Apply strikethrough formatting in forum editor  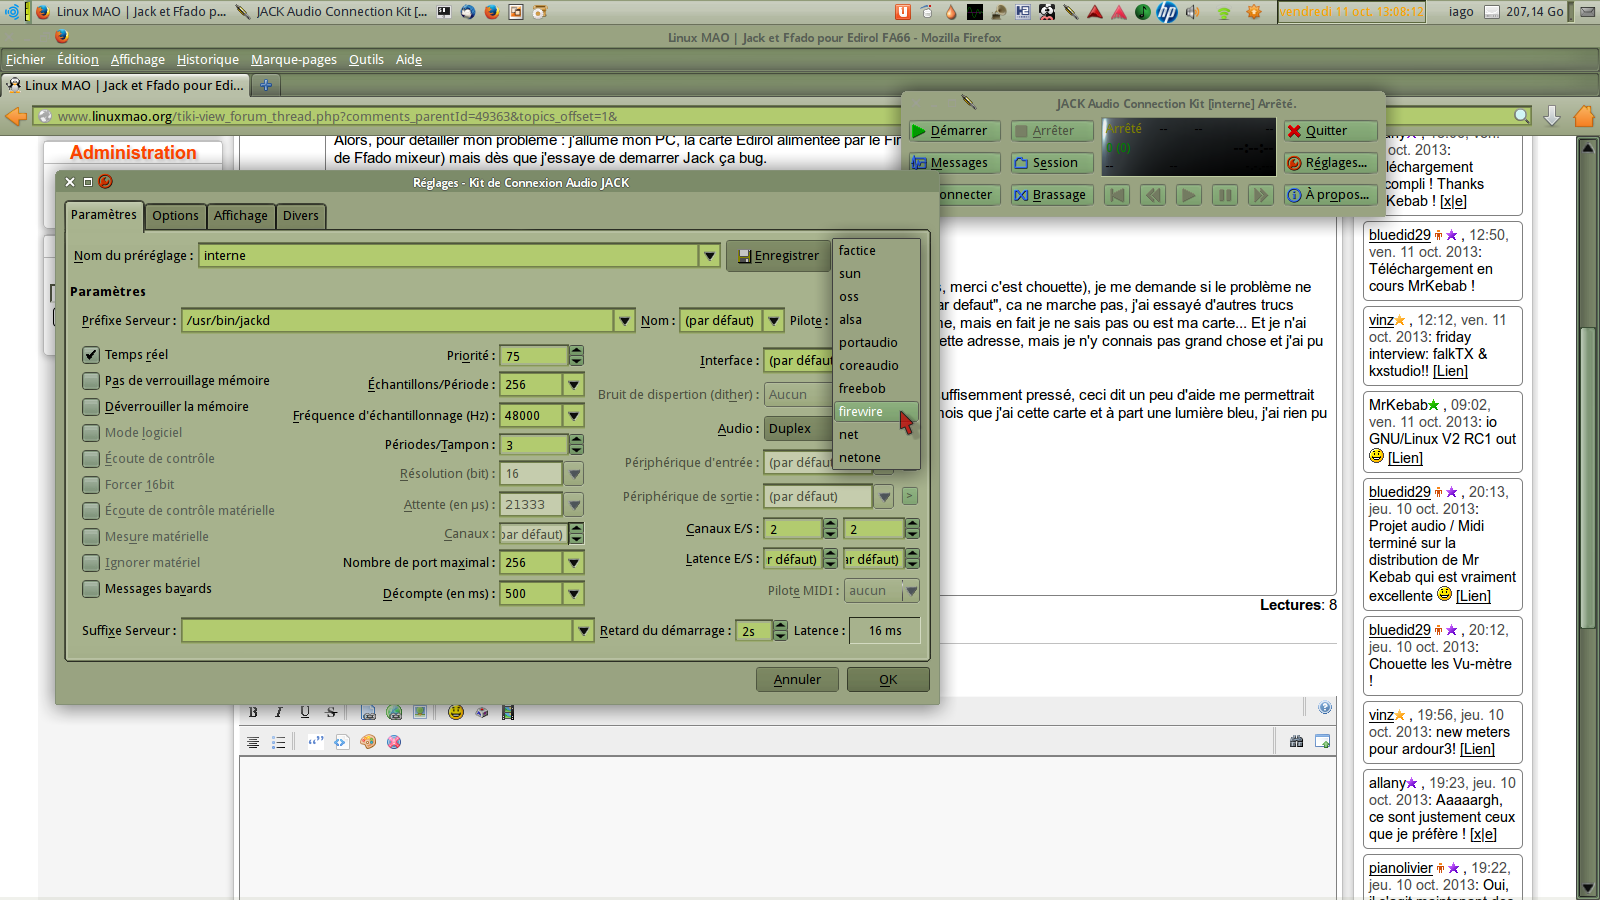pyautogui.click(x=331, y=712)
